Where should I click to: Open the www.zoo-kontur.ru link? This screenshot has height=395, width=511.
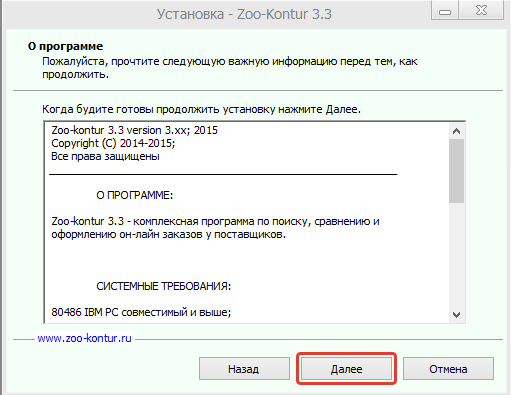84,338
